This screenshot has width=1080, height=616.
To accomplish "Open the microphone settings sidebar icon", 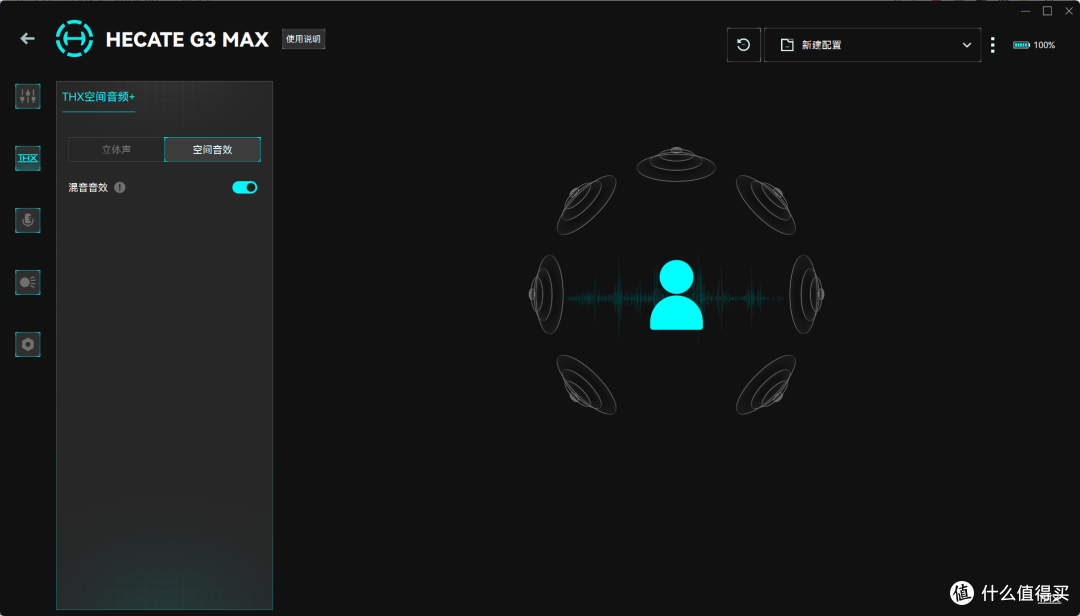I will pos(28,220).
